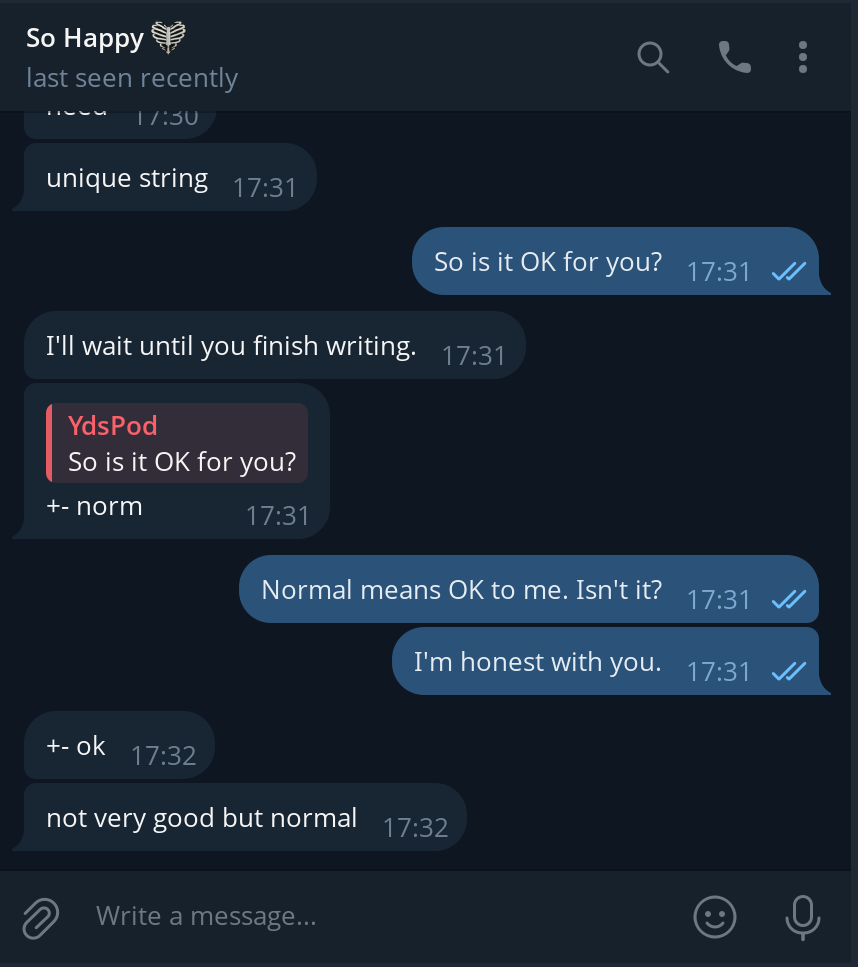Screen dimensions: 858x967
Task: Click the 'last seen recently' status text
Action: [x=132, y=78]
